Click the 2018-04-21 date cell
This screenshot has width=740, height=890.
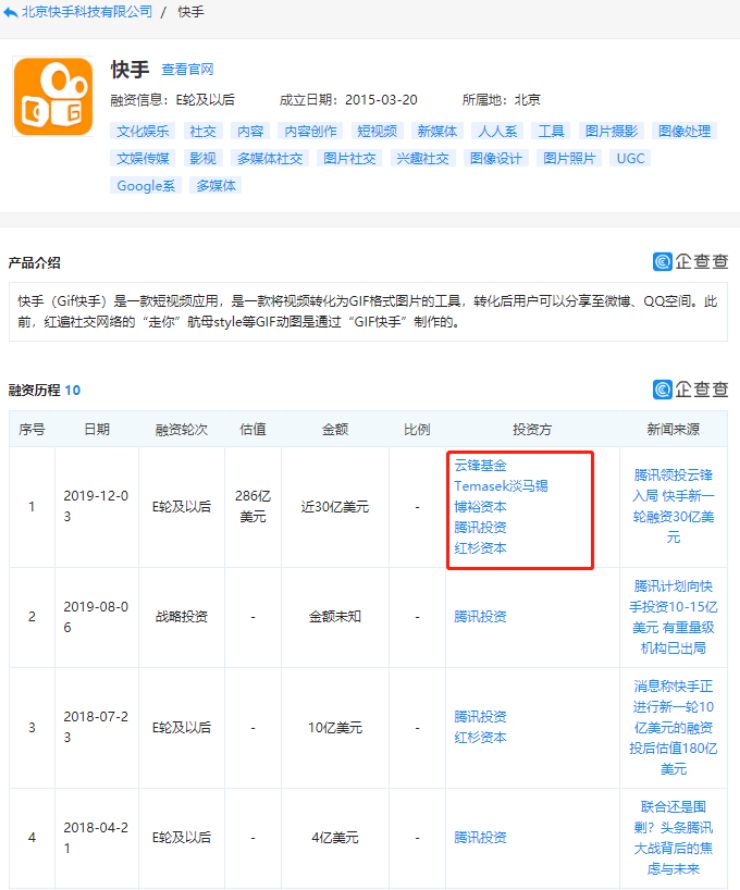(x=96, y=838)
